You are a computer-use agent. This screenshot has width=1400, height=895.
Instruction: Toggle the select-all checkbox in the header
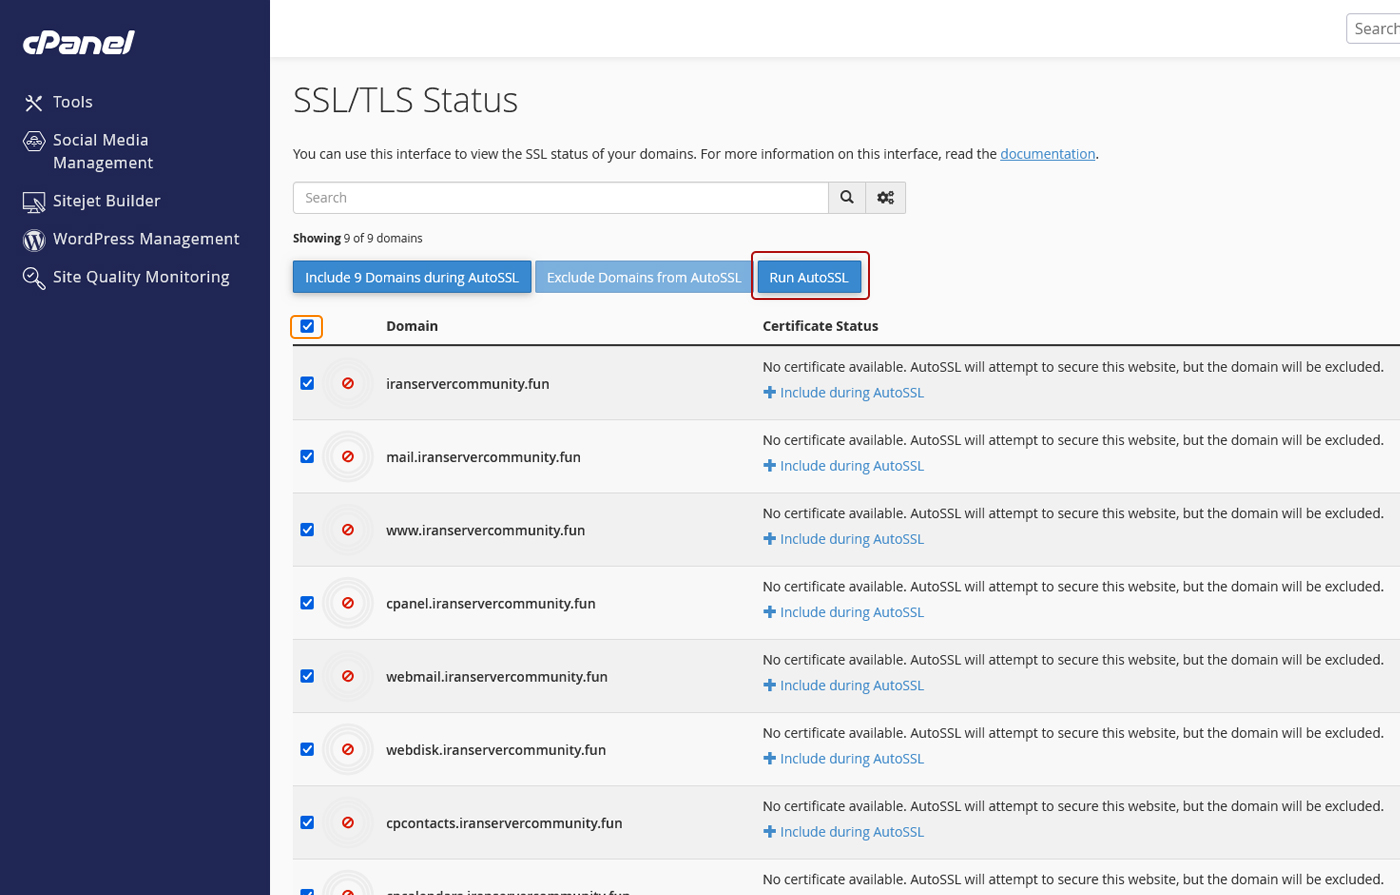pos(307,326)
